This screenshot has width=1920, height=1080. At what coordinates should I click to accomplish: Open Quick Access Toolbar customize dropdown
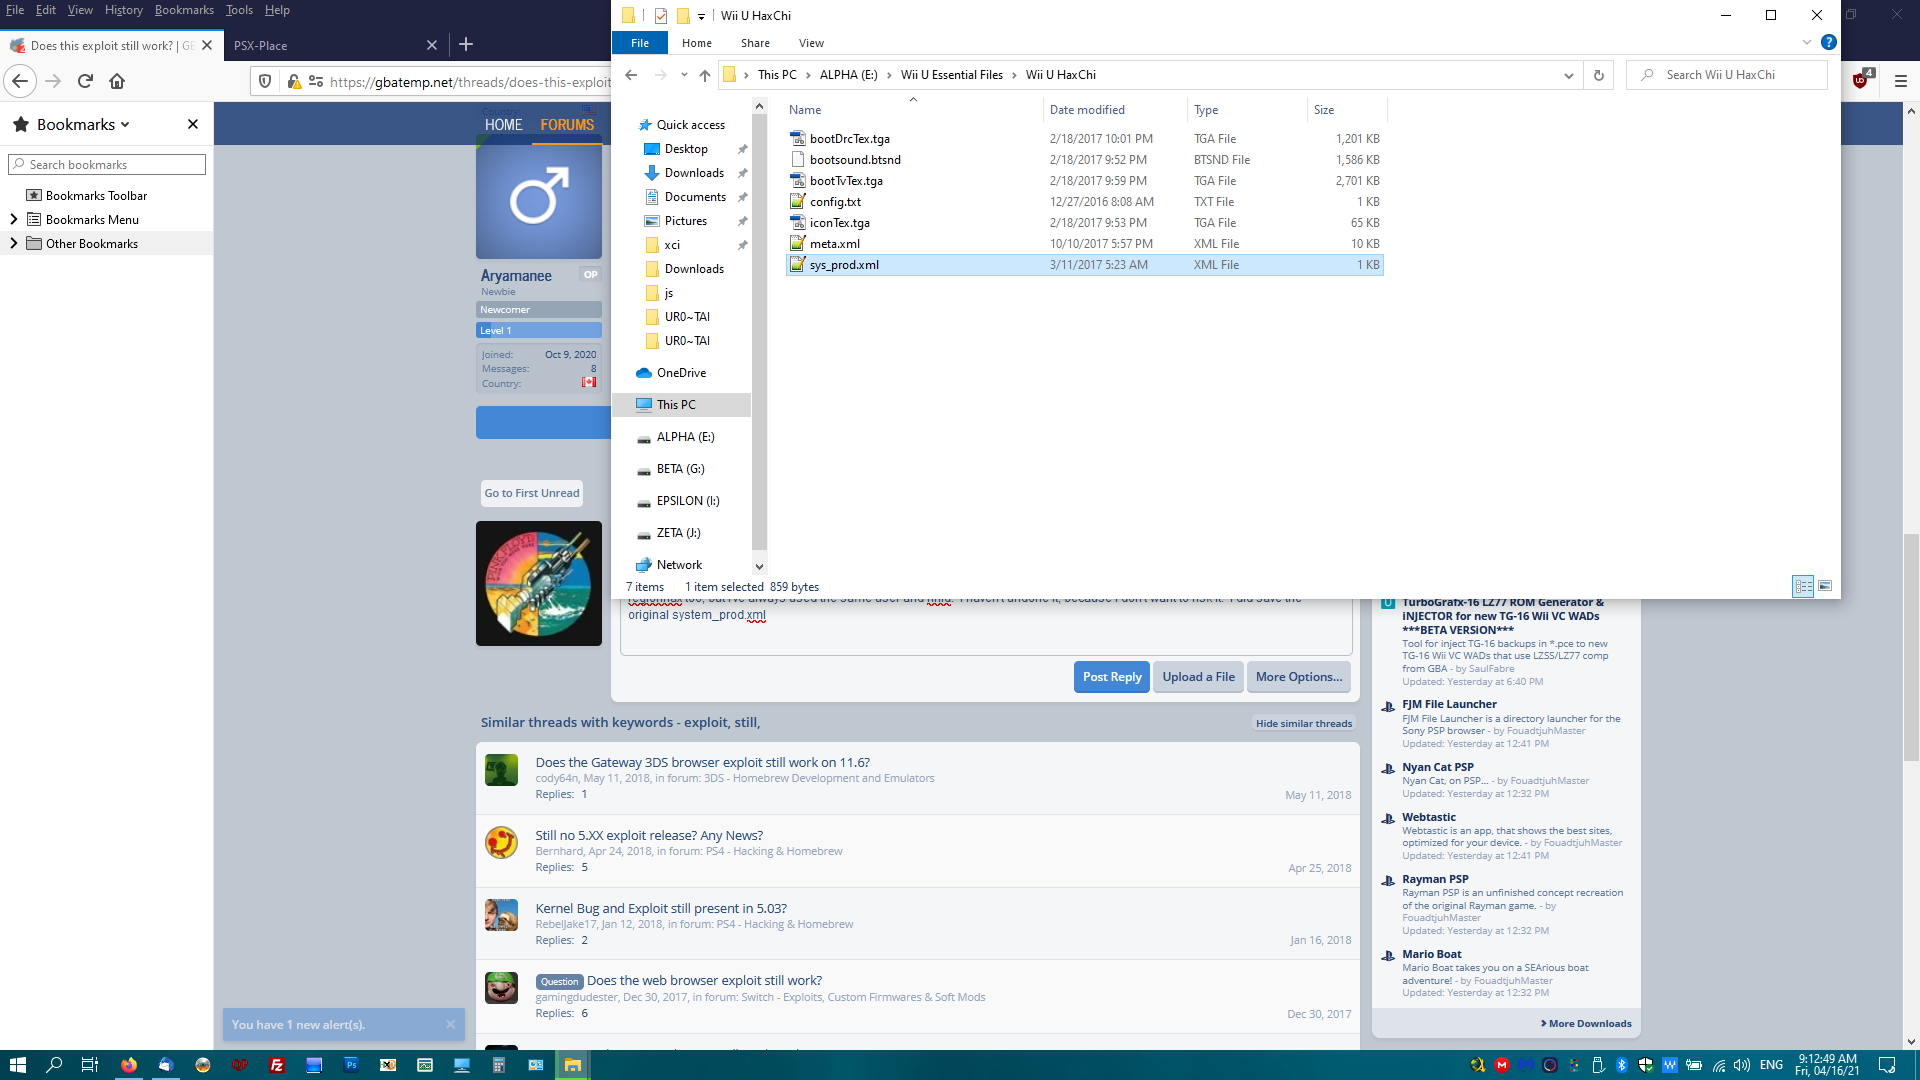[x=701, y=16]
